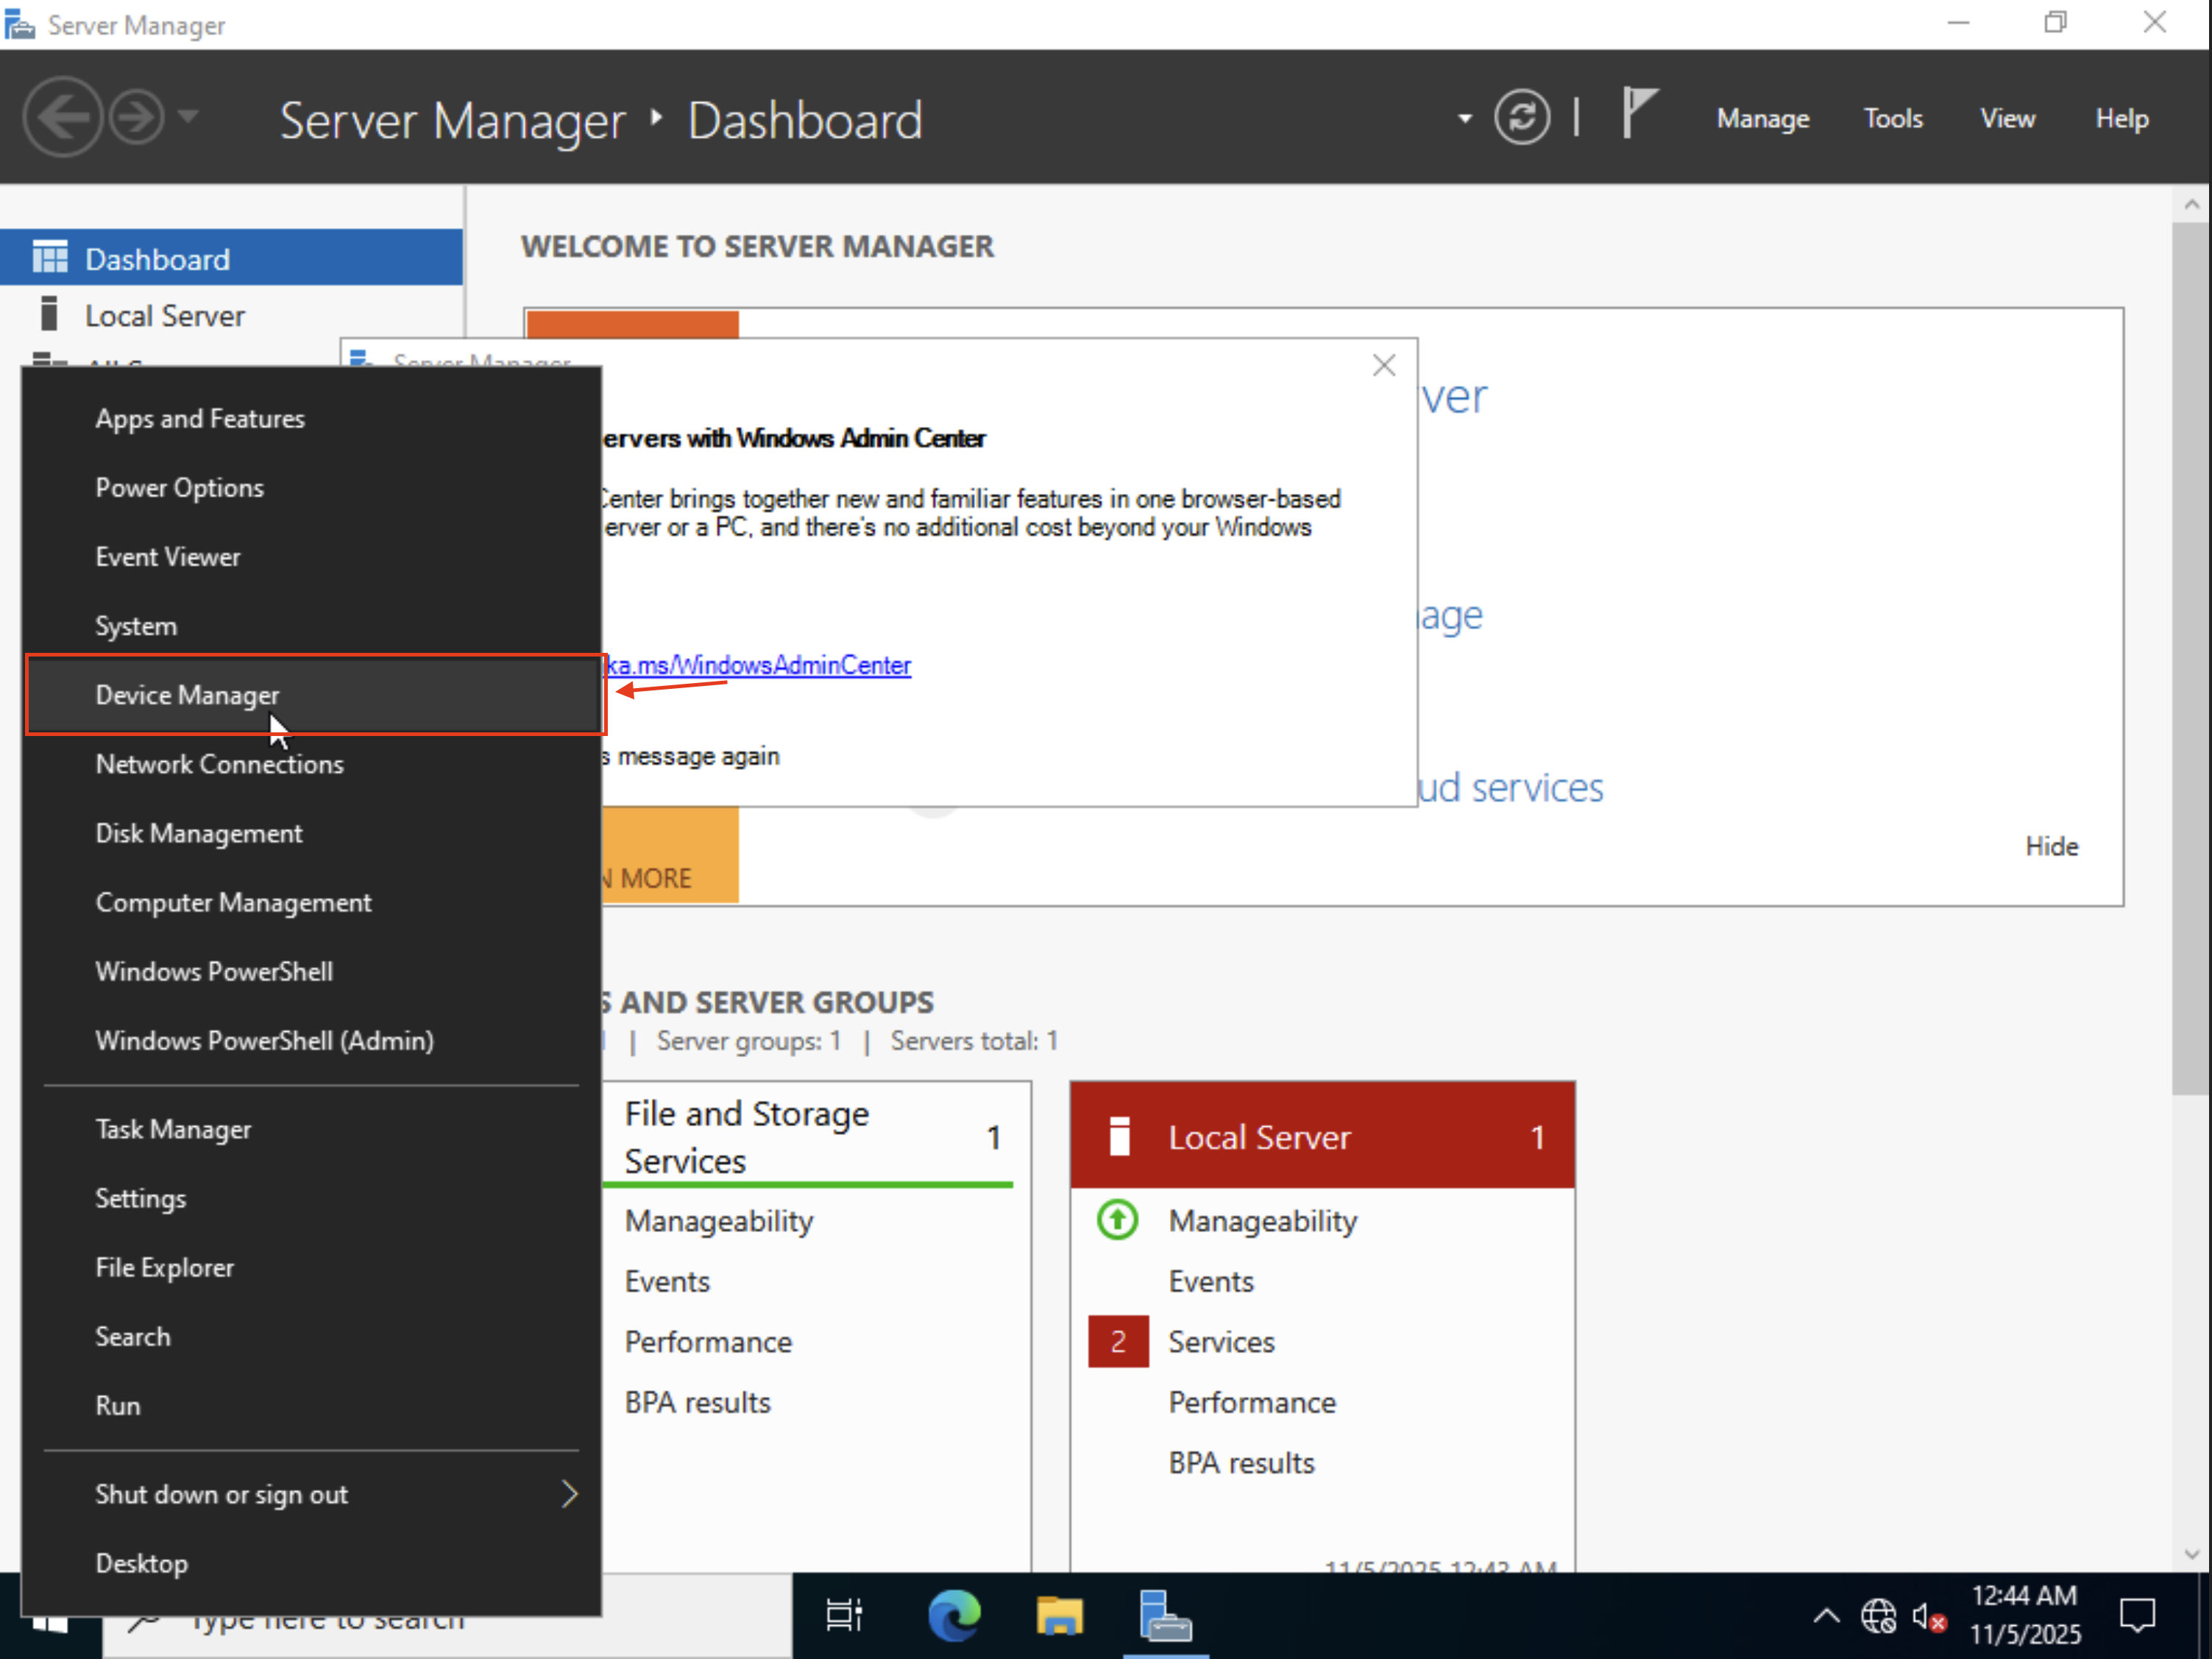
Task: Select Dashboard in the sidebar
Action: tap(157, 258)
